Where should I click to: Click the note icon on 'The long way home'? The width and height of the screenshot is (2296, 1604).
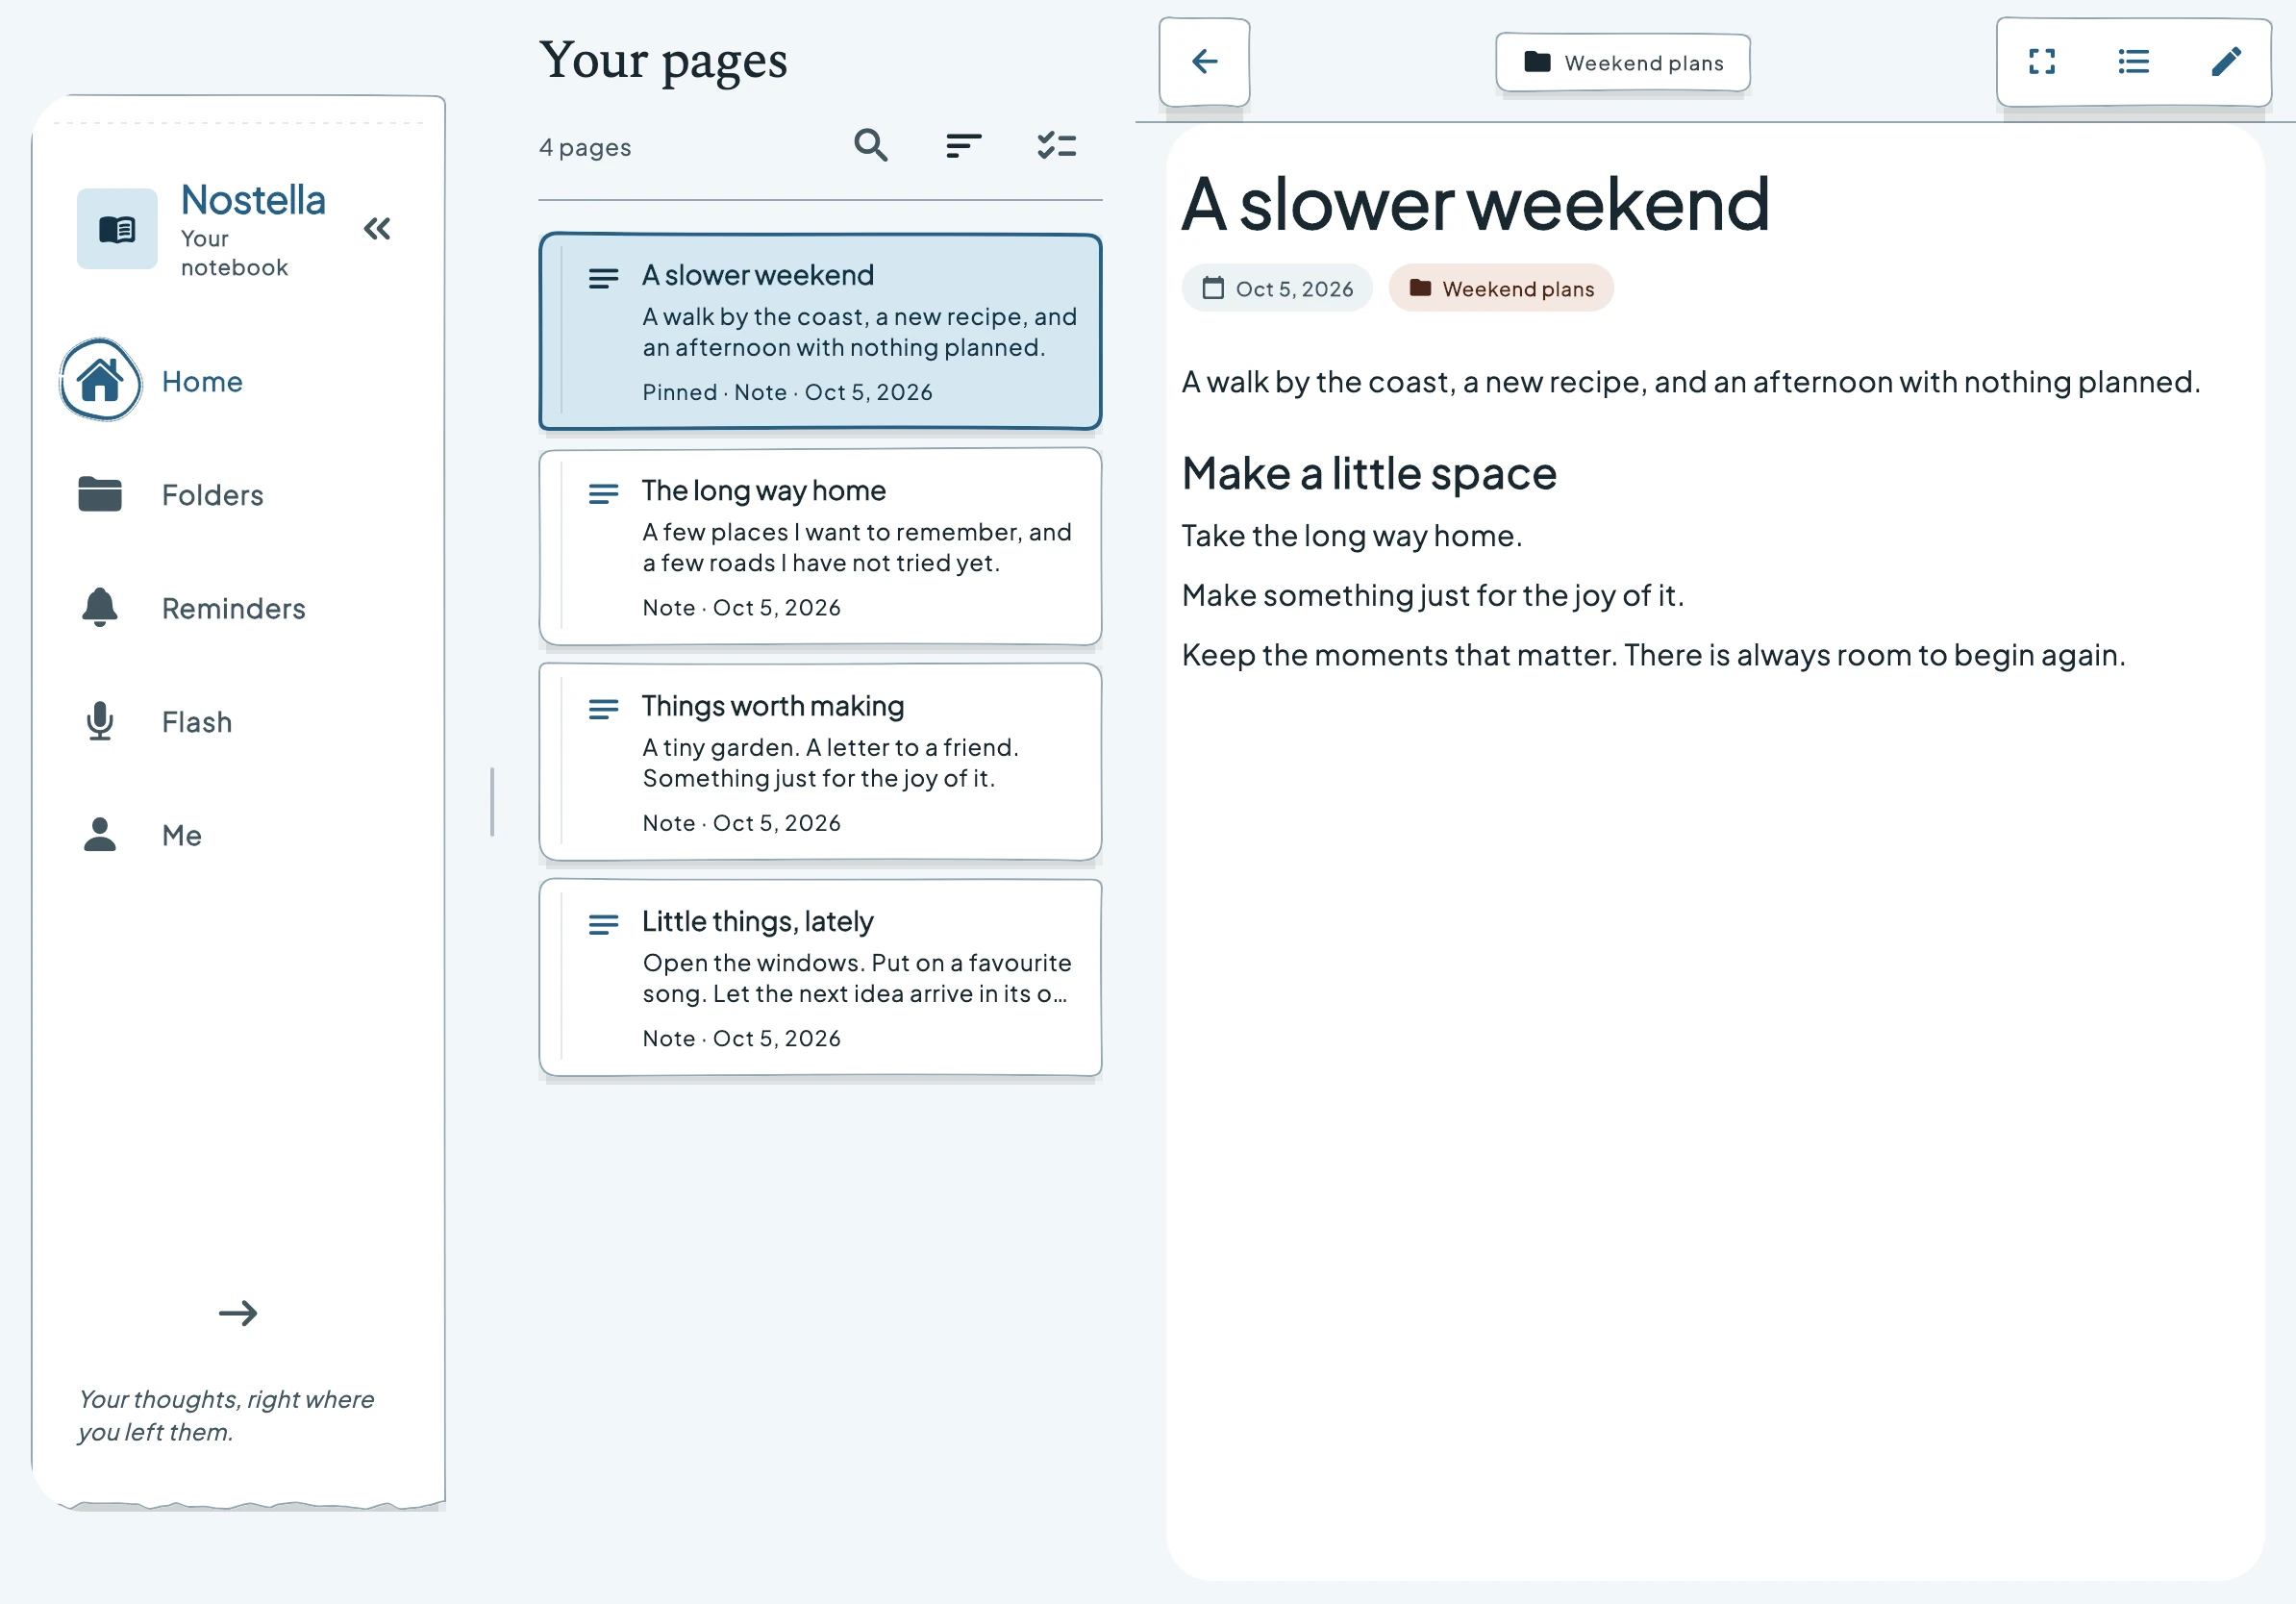[603, 494]
